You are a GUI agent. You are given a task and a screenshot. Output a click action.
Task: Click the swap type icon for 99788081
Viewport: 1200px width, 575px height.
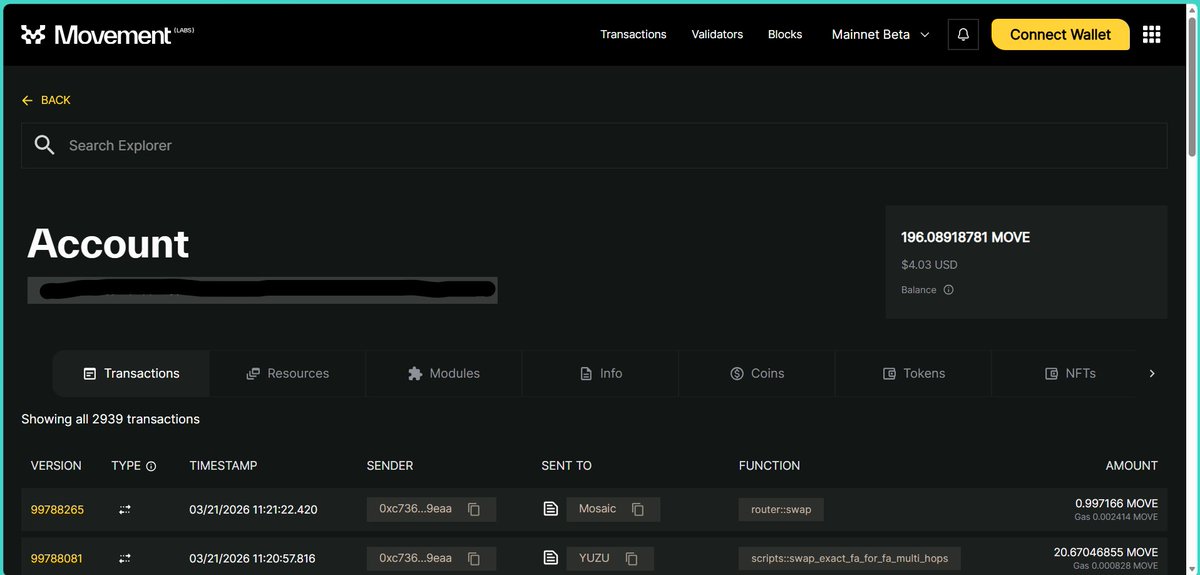[x=125, y=558]
